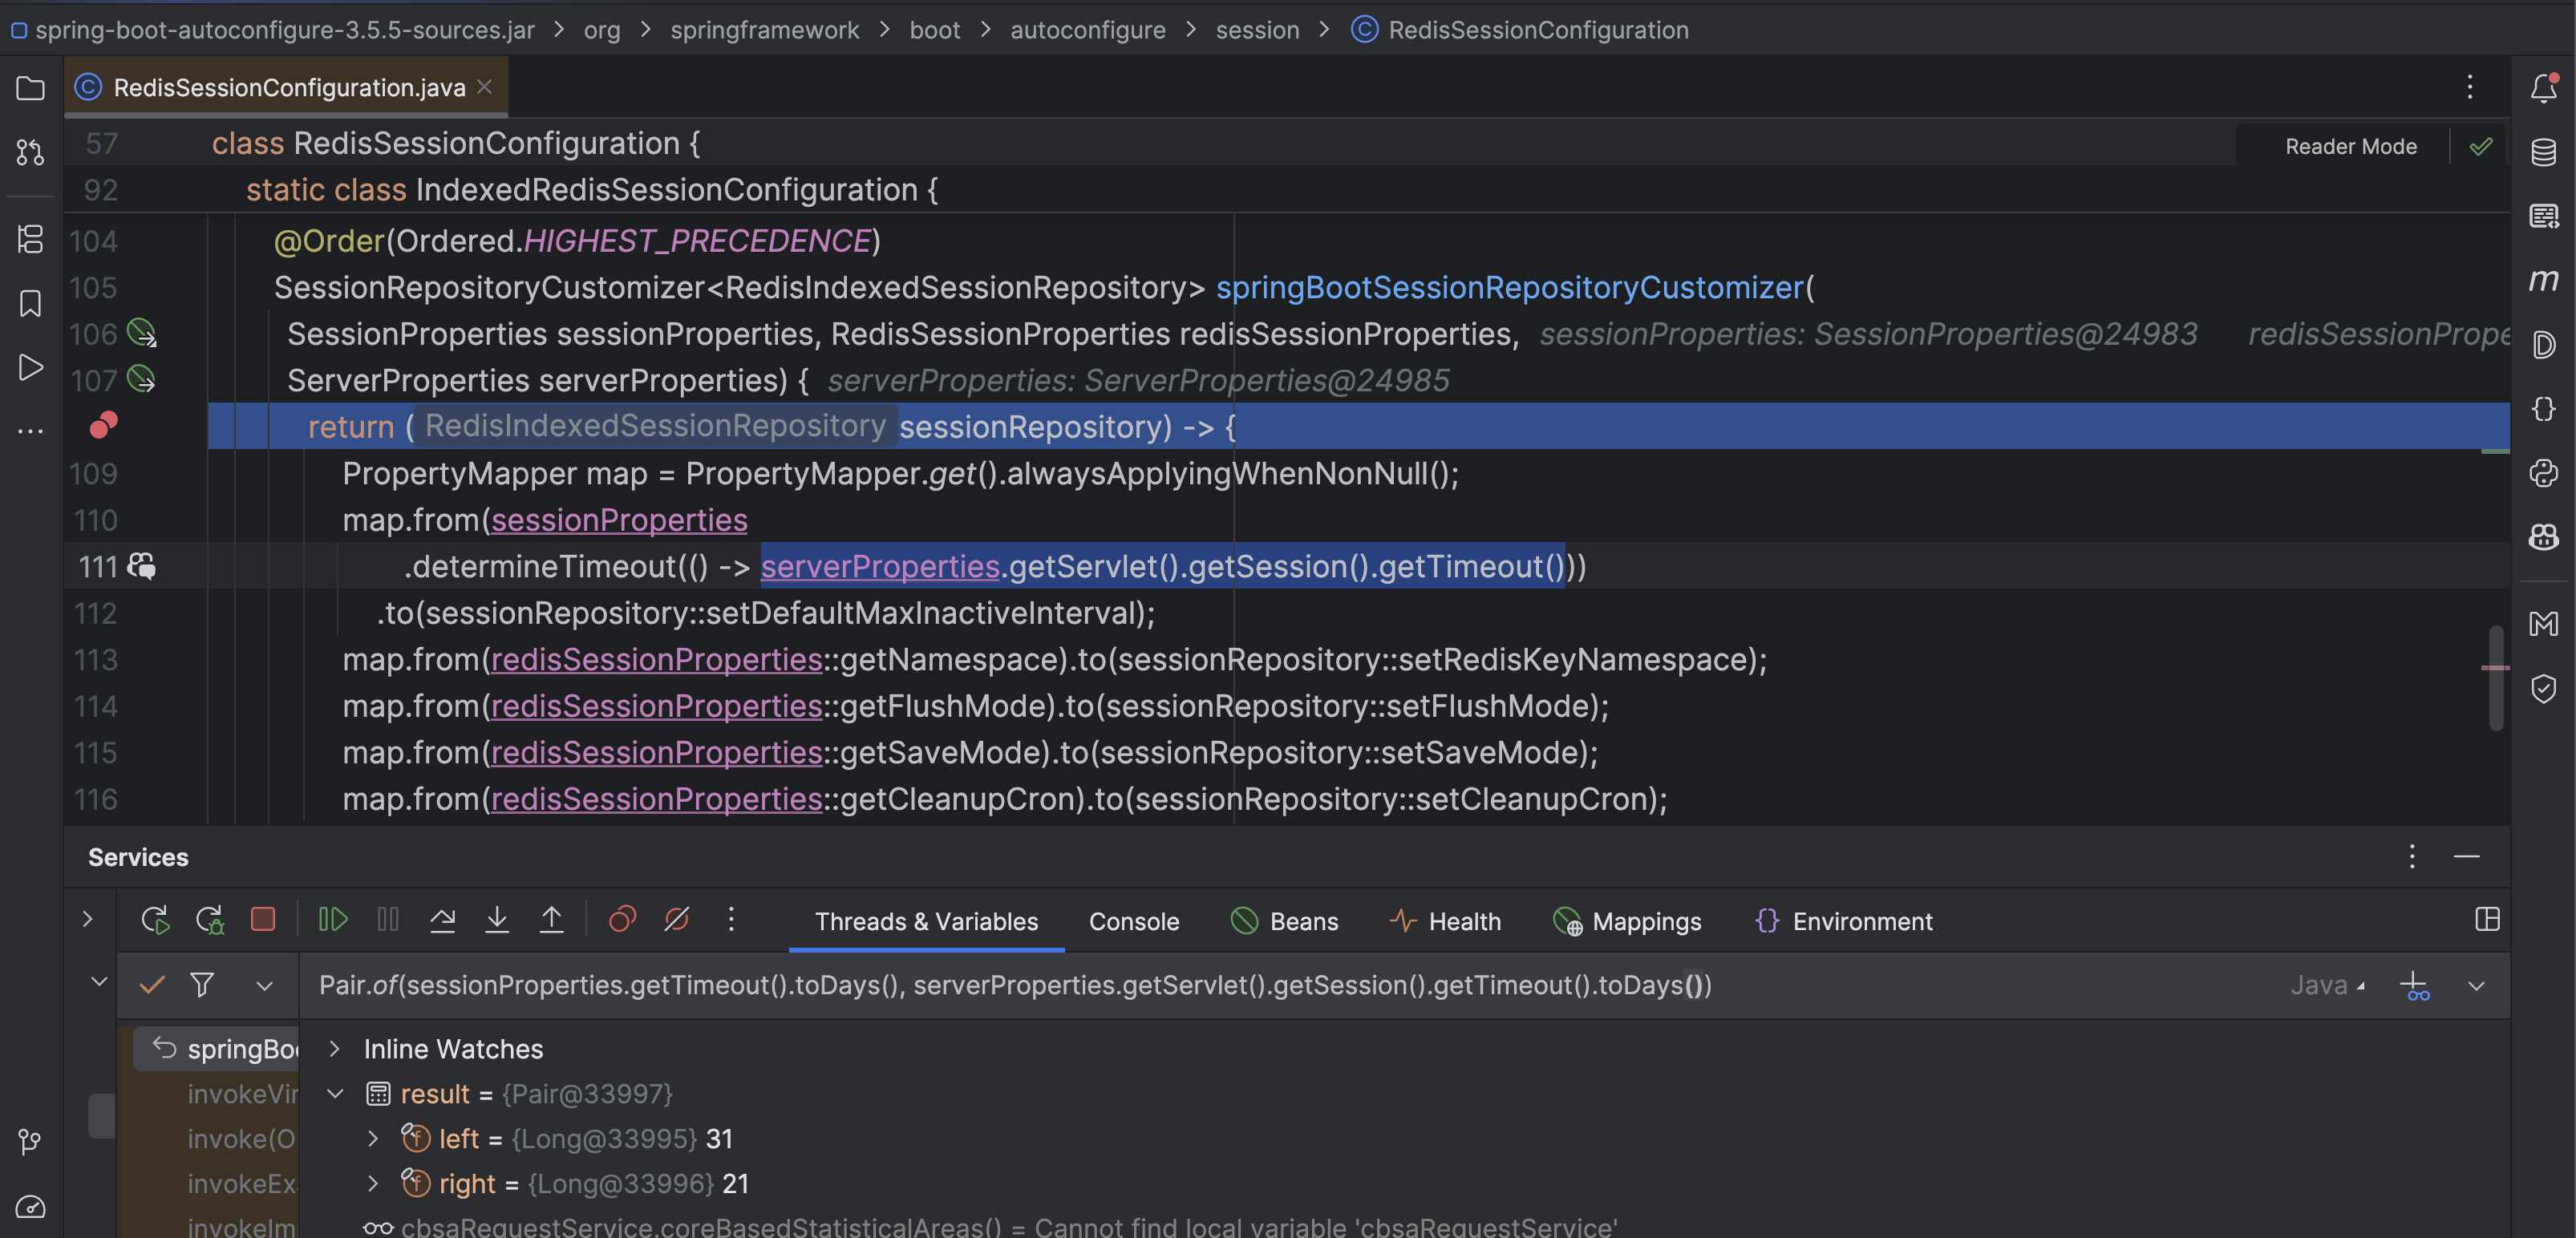
Task: Switch to the Health tab
Action: [1446, 921]
